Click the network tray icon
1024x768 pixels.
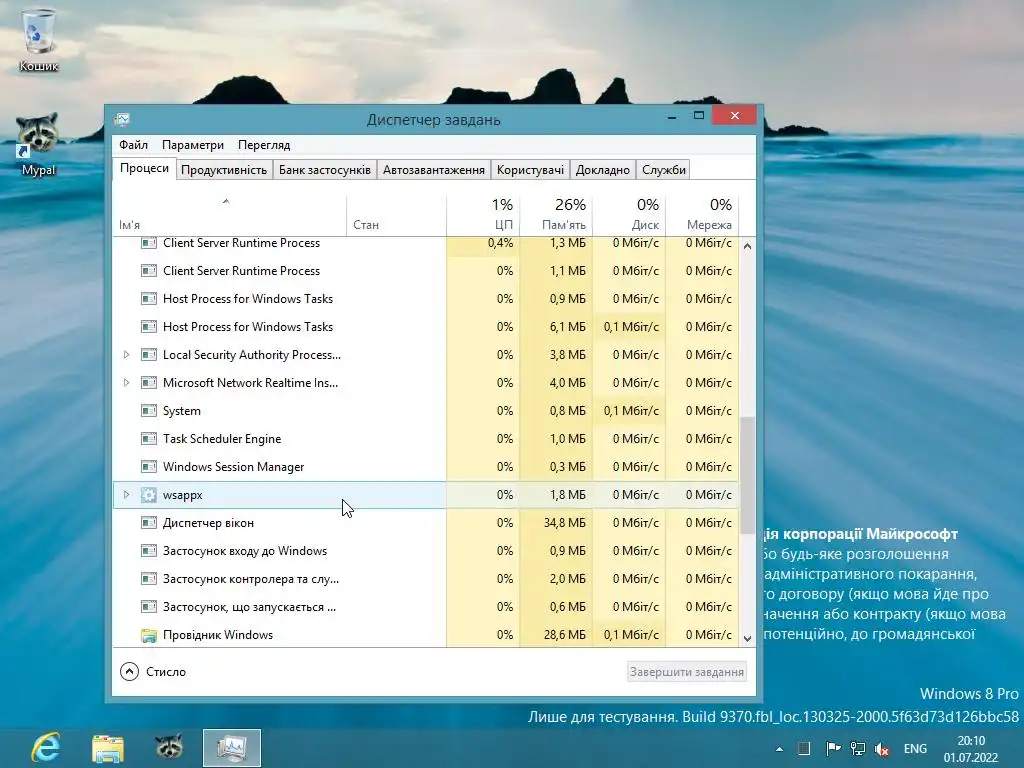click(x=858, y=749)
